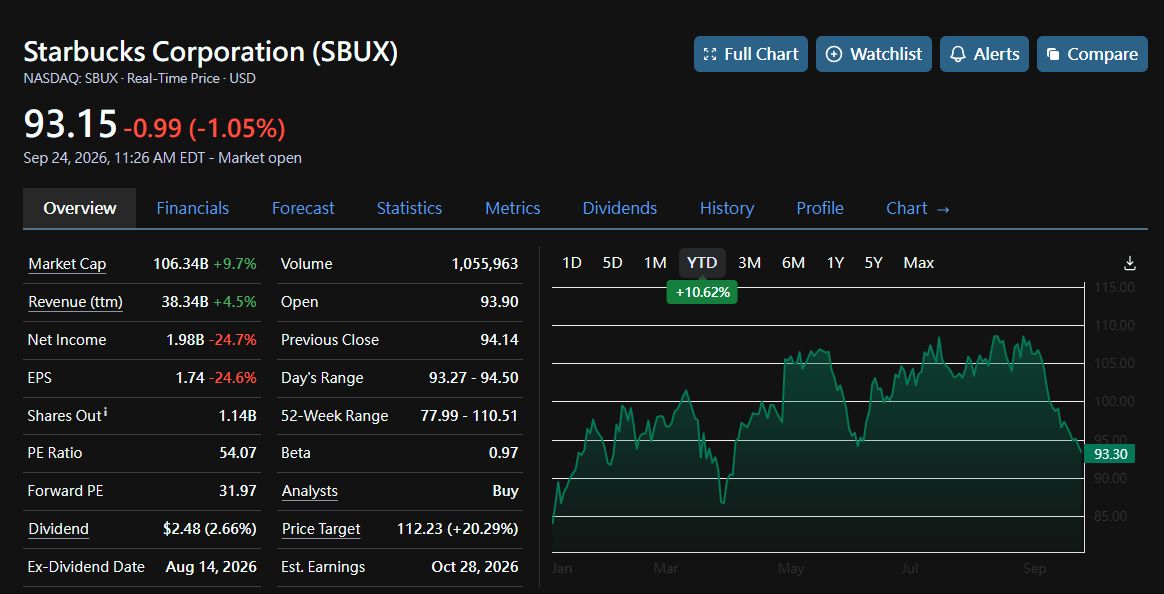The height and width of the screenshot is (594, 1164).
Task: Click the Shares Out info icon
Action: [105, 411]
